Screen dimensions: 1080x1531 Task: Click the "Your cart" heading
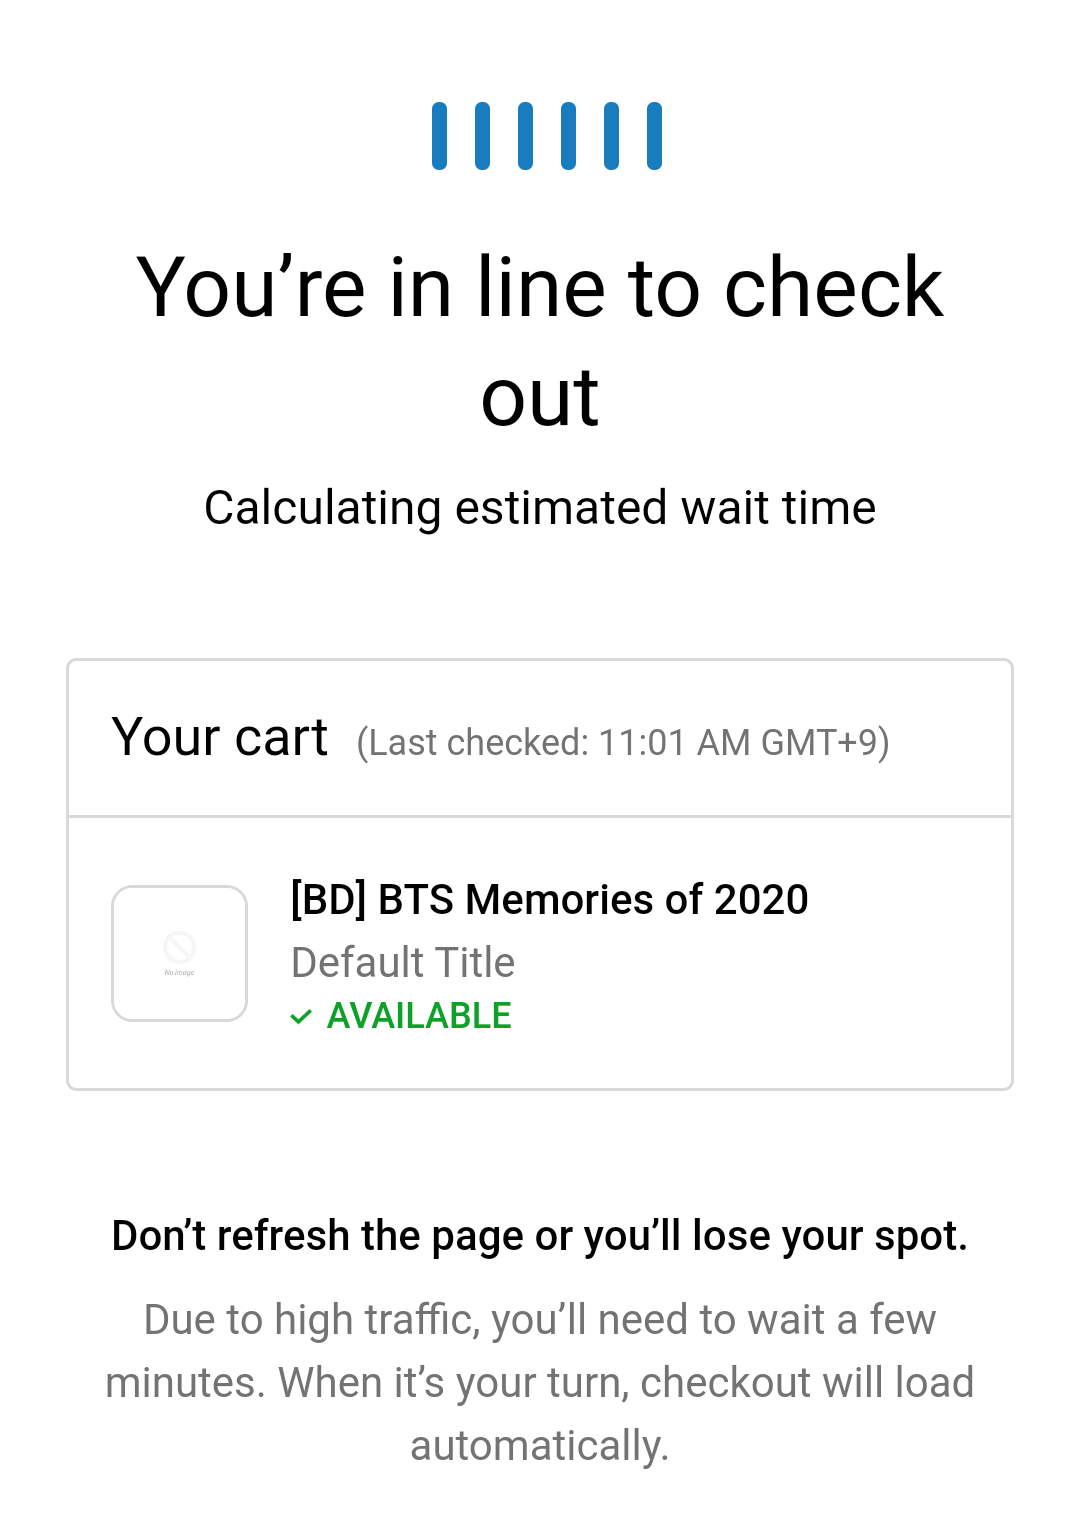(x=220, y=738)
